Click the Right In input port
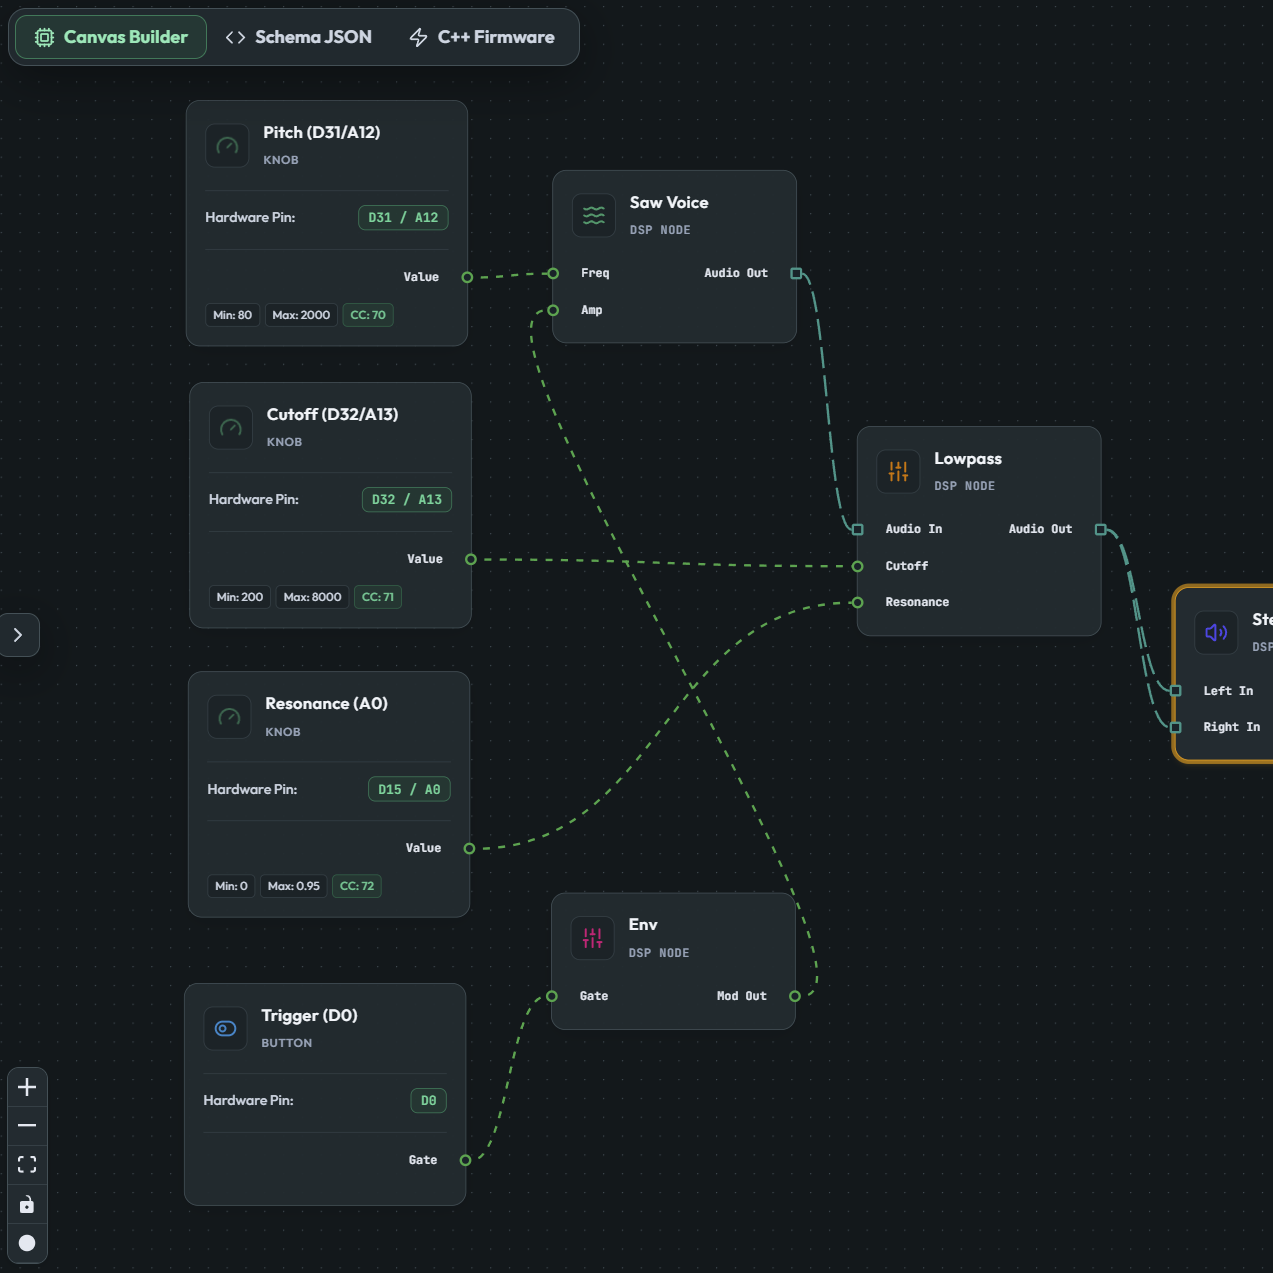1273x1273 pixels. point(1176,727)
